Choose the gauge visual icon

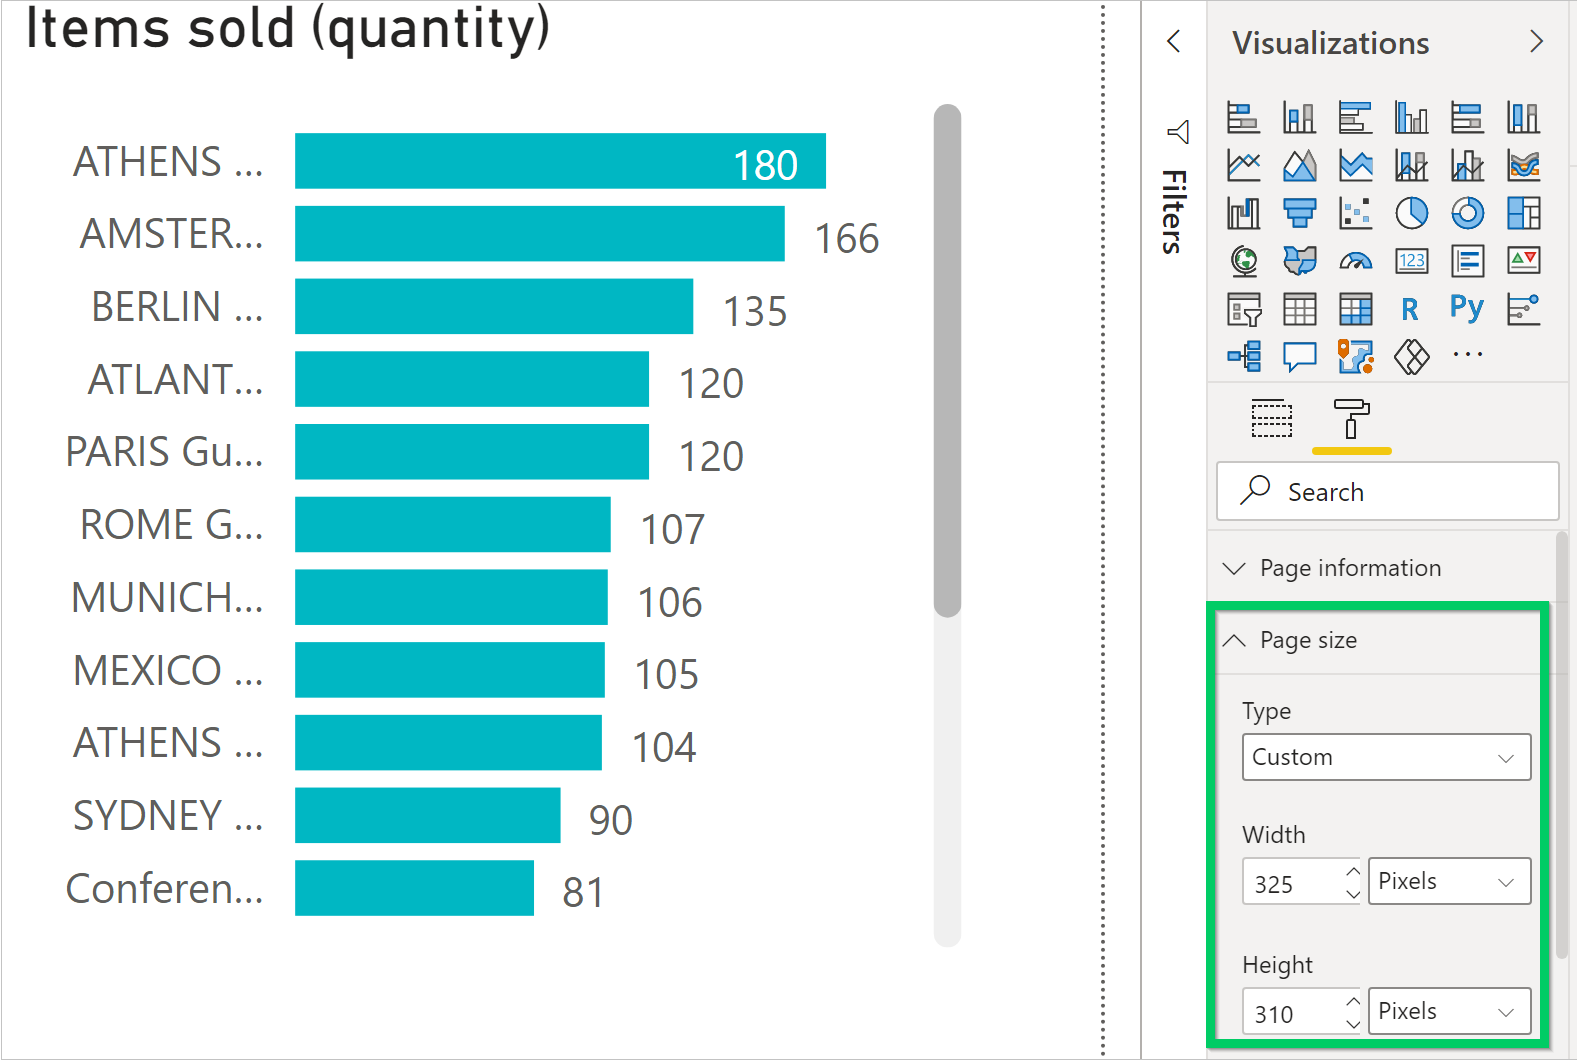tap(1355, 261)
